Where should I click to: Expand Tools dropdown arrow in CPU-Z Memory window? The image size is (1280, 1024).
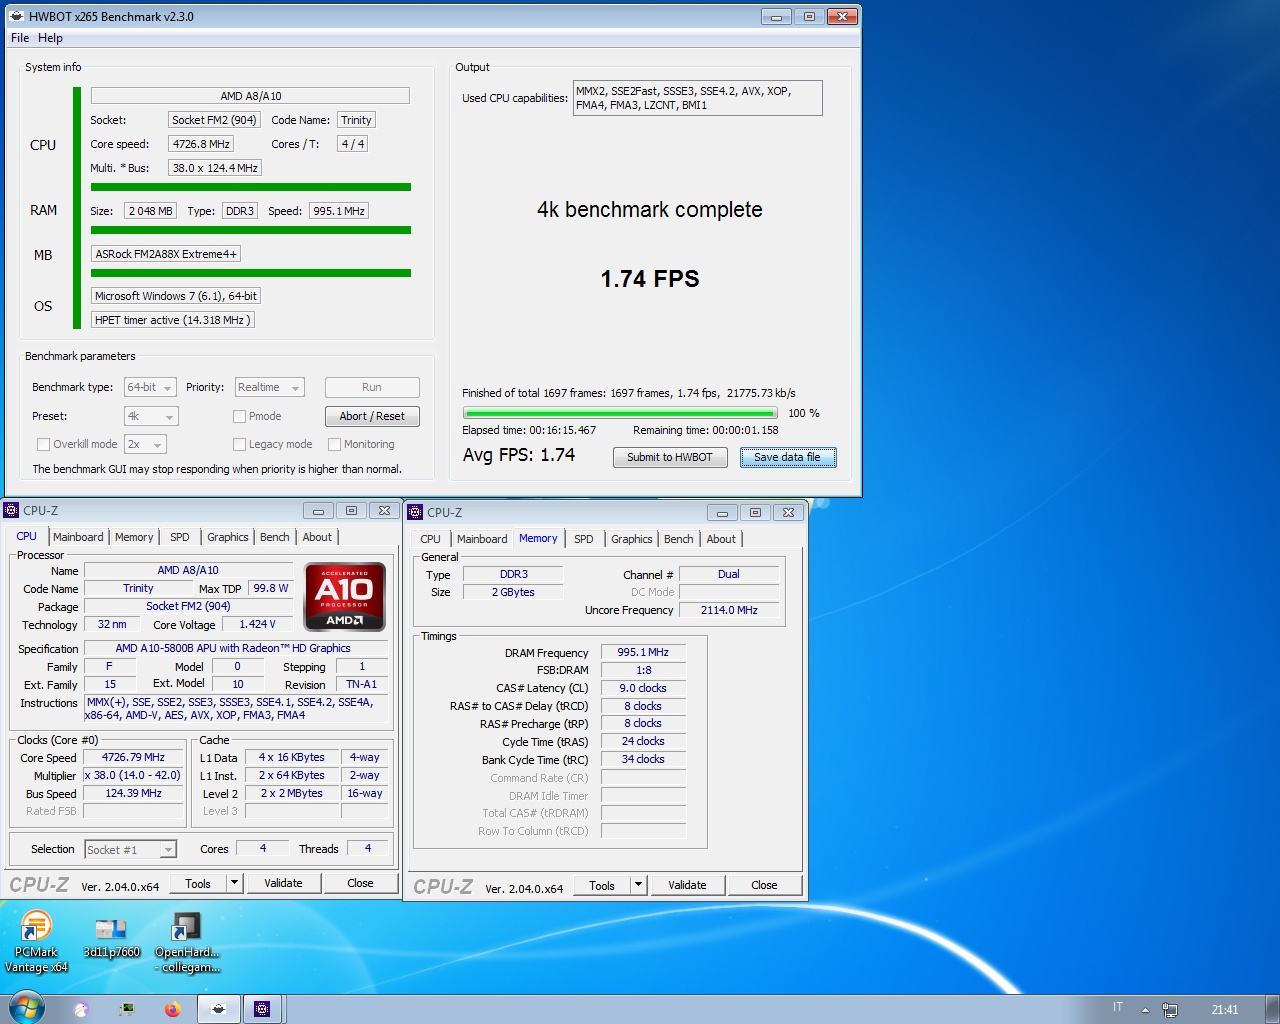[x=638, y=885]
